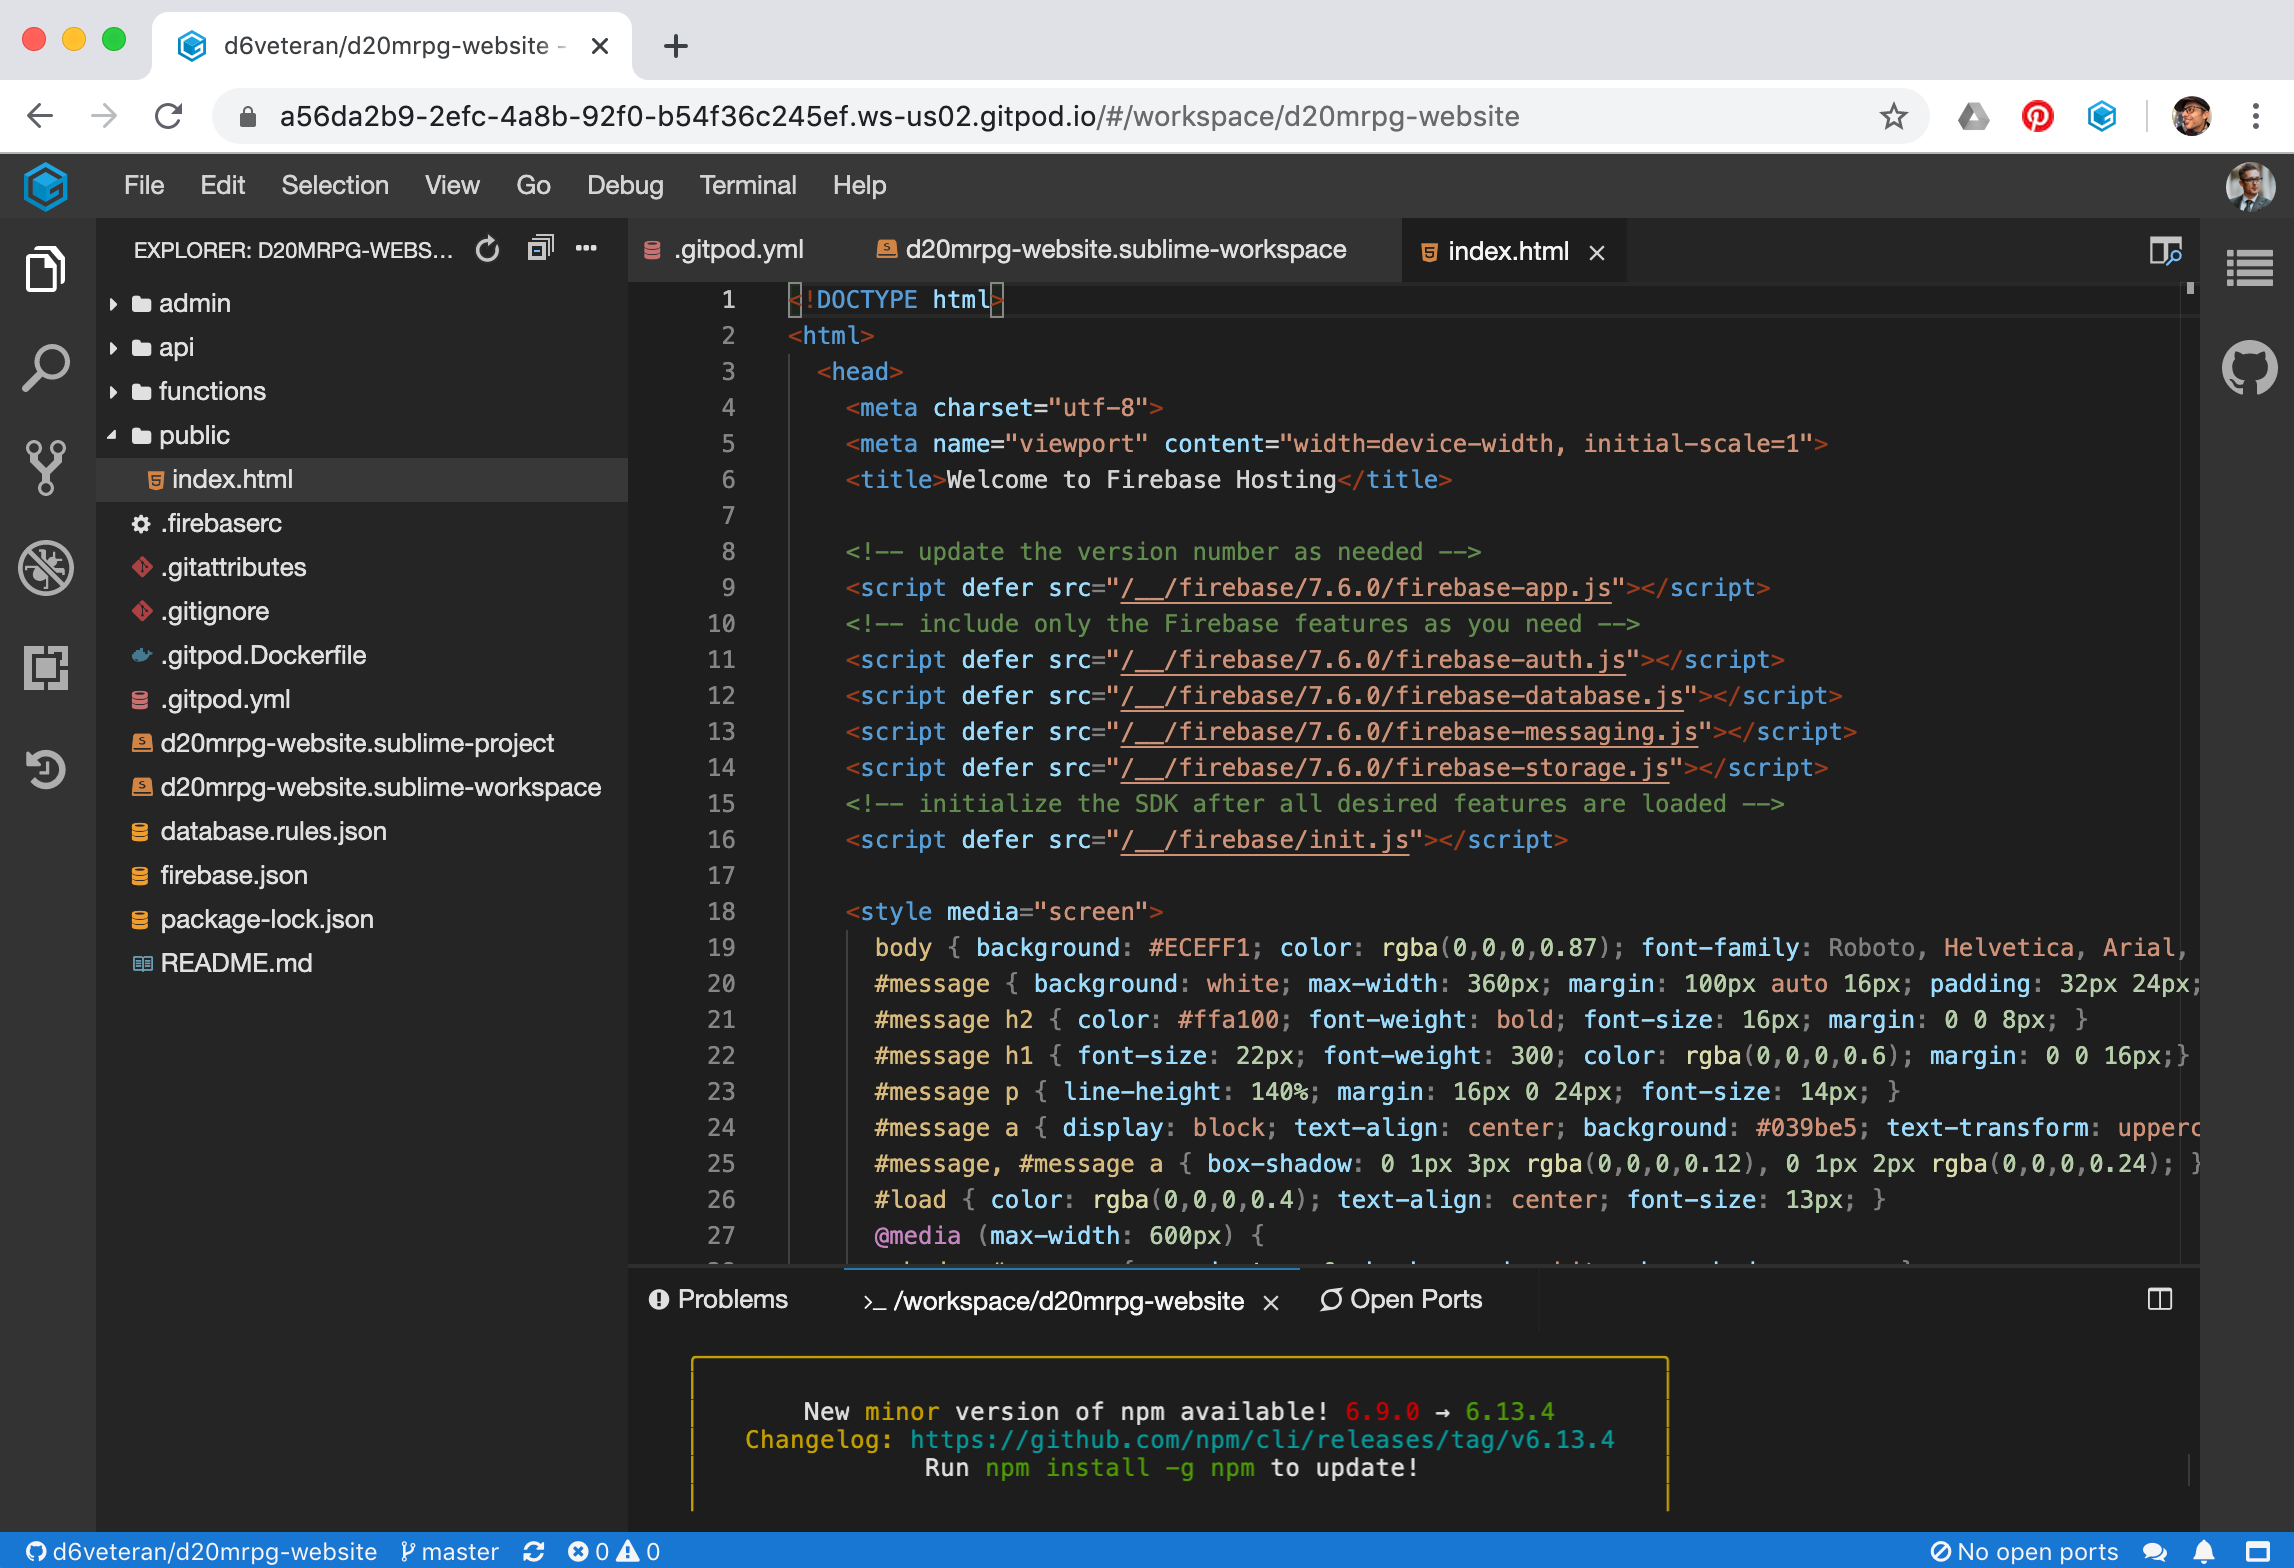Open a new browser tab

(676, 46)
